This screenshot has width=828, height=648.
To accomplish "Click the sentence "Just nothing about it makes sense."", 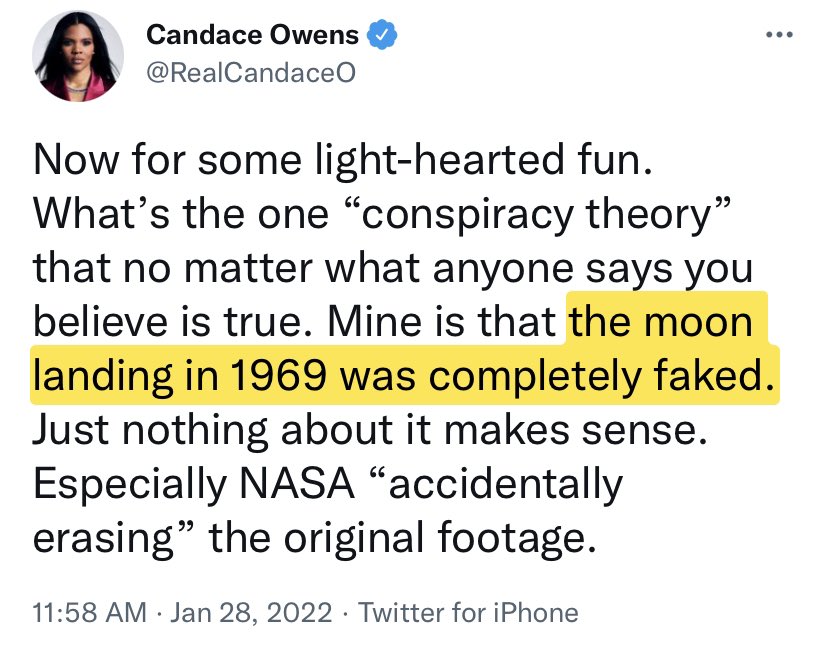I will point(370,429).
